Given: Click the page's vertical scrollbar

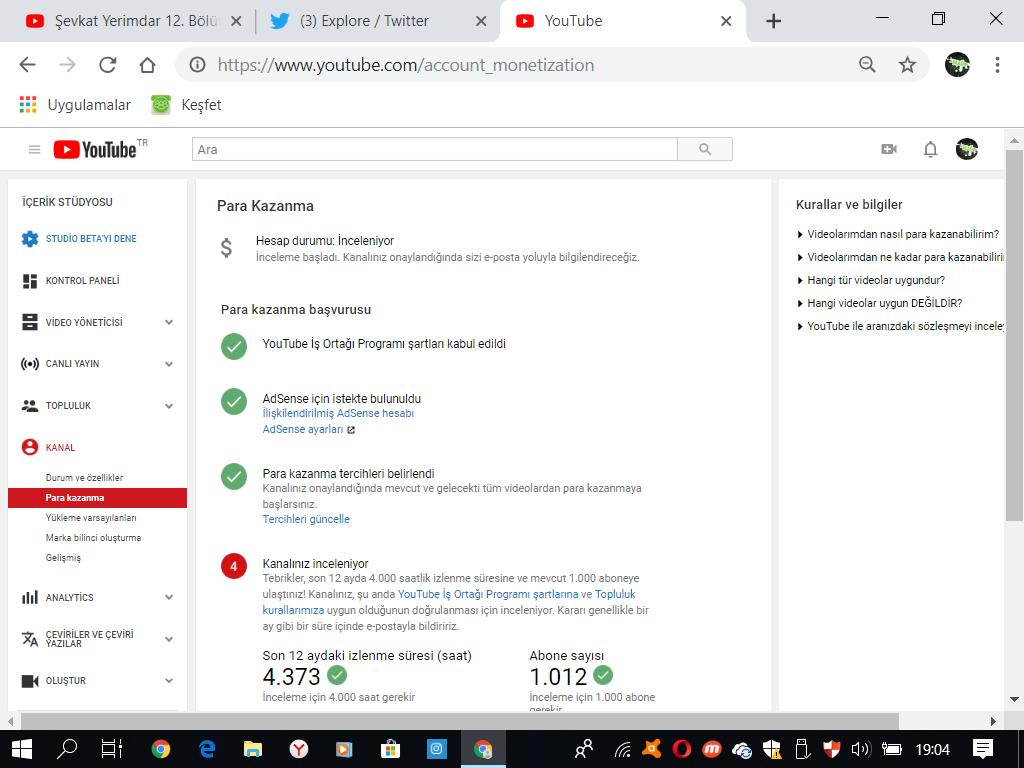Looking at the screenshot, I should tap(1014, 334).
